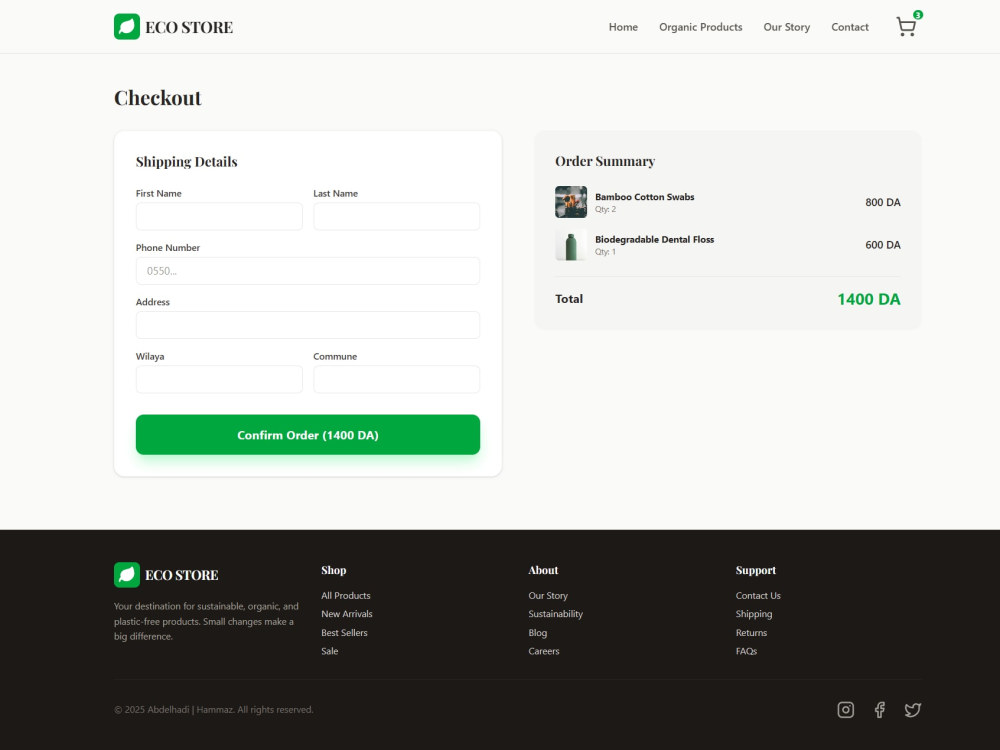The image size is (1000, 750).
Task: Click the Bamboo Cotton Swabs item name
Action: [644, 197]
